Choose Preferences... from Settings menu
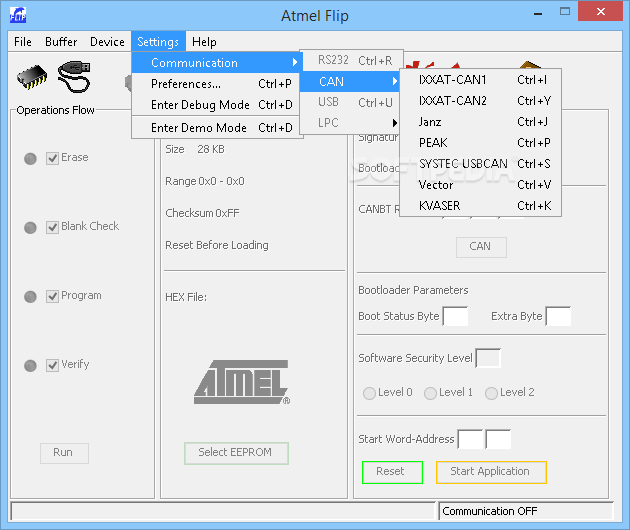Image resolution: width=630 pixels, height=530 pixels. [x=217, y=84]
